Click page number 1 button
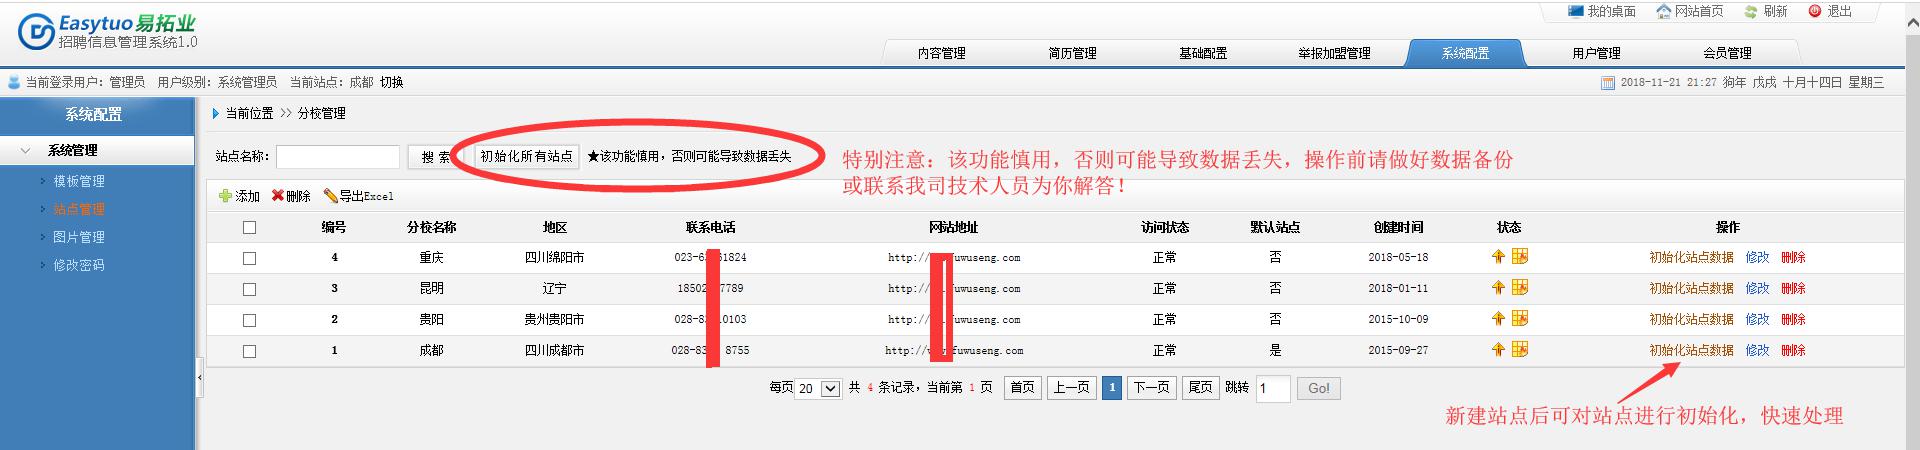Screen dimensions: 1920x450 [1111, 388]
